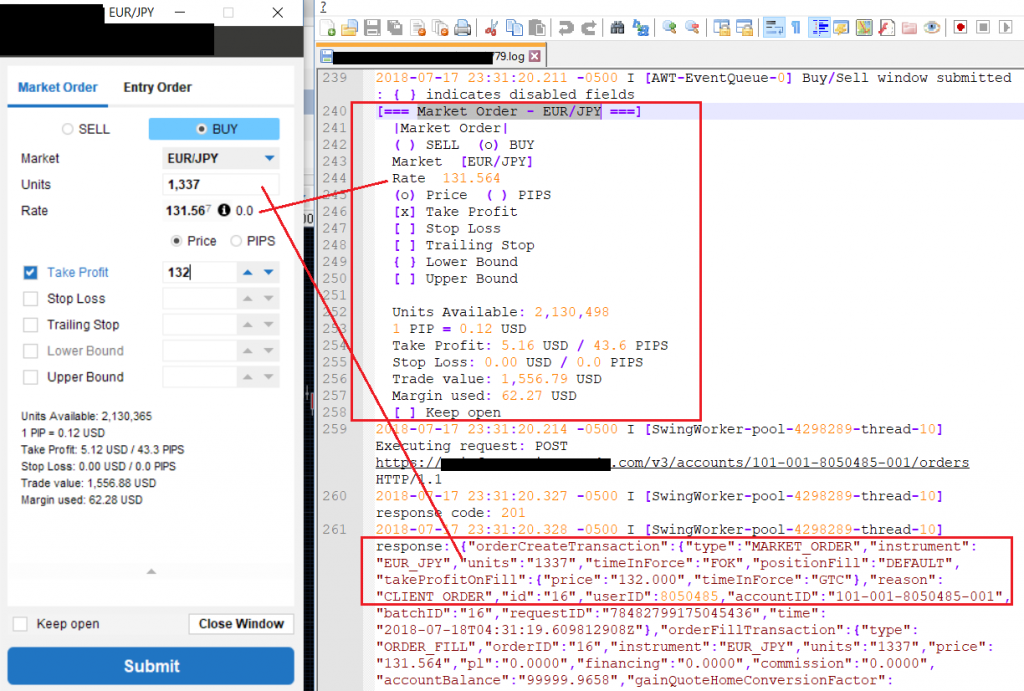Toggle file monitoring eye icon

(932, 27)
